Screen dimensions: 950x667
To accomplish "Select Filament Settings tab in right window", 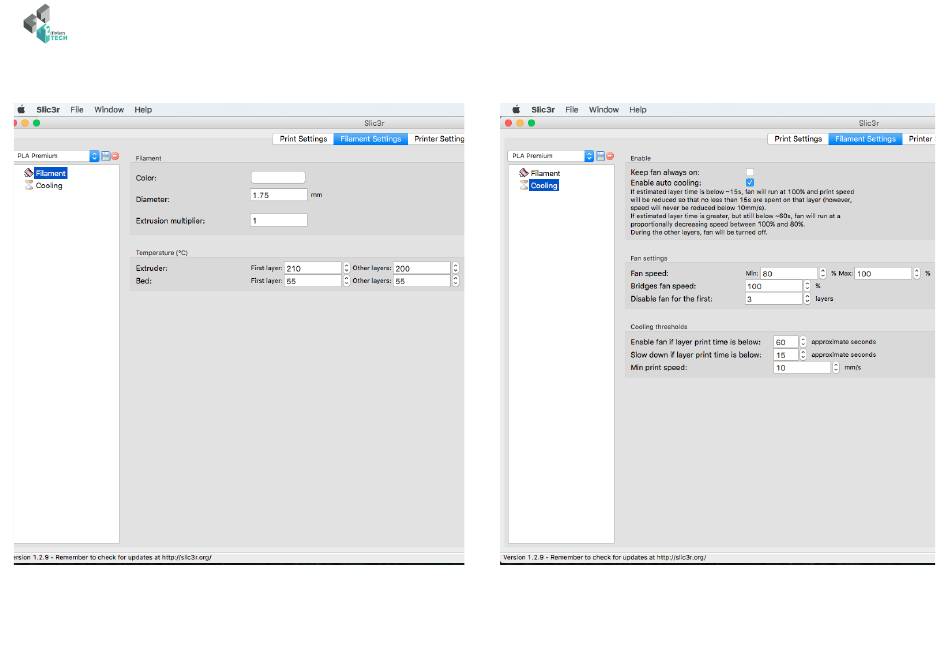I will click(865, 139).
